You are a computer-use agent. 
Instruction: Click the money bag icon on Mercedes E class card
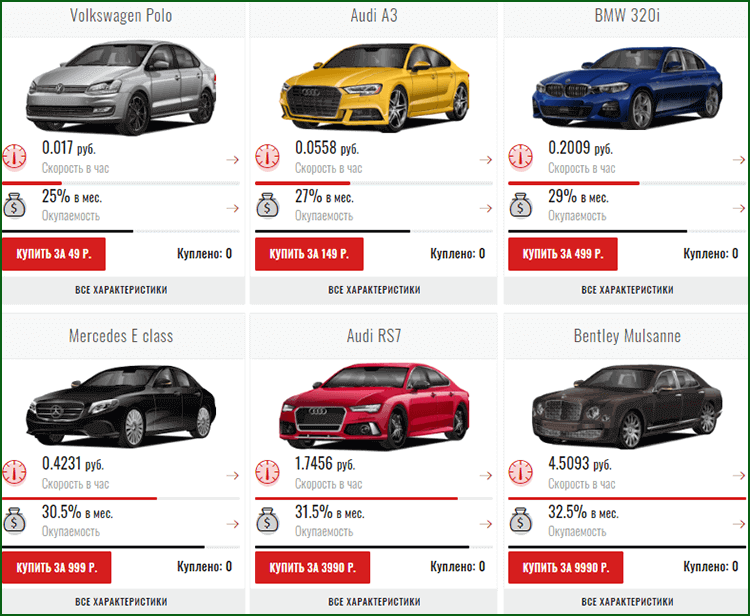[14, 521]
